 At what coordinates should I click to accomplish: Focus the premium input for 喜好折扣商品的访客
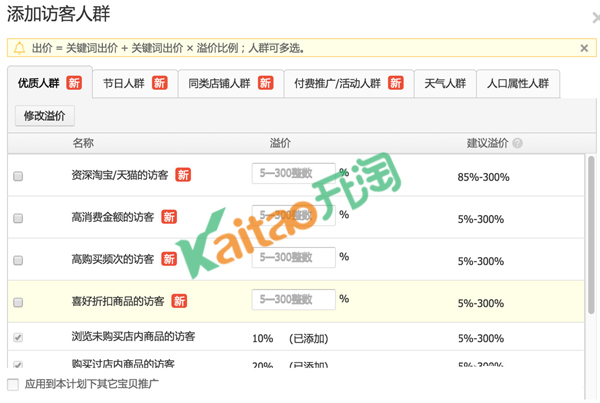tap(293, 299)
